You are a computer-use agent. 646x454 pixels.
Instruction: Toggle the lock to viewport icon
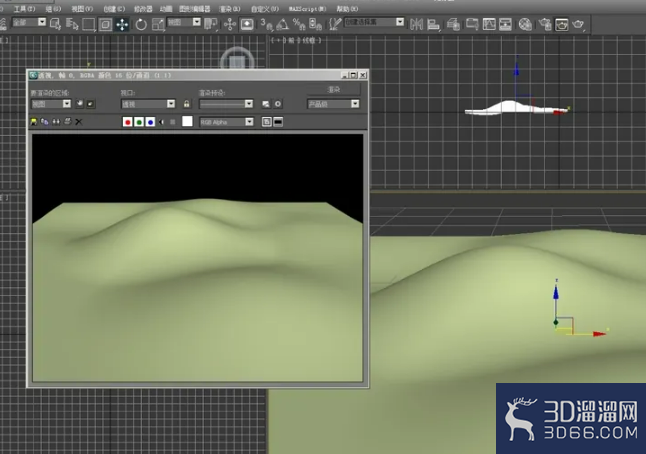[x=187, y=104]
